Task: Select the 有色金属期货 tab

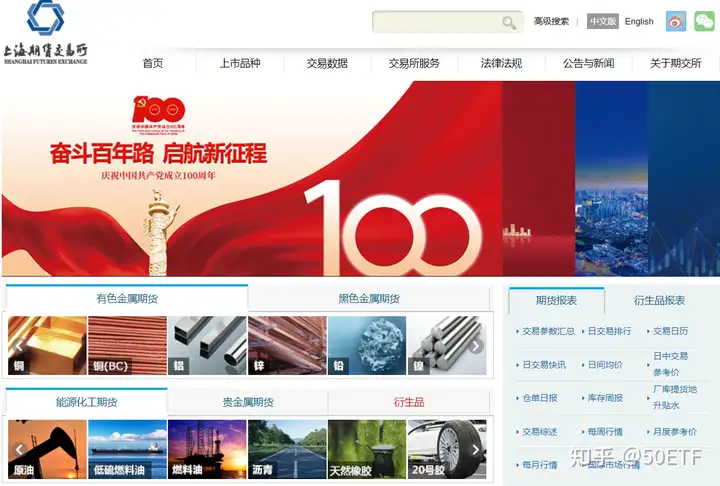Action: click(127, 298)
